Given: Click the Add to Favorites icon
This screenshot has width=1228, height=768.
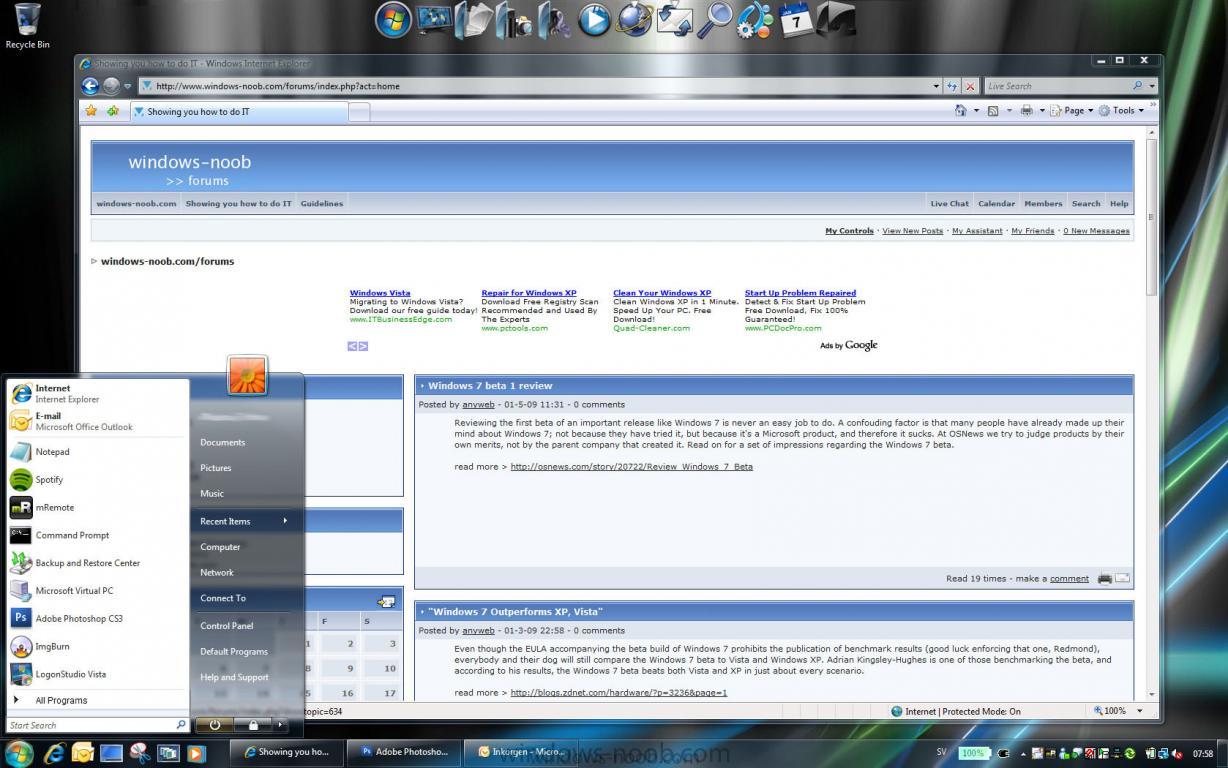Looking at the screenshot, I should tap(113, 111).
